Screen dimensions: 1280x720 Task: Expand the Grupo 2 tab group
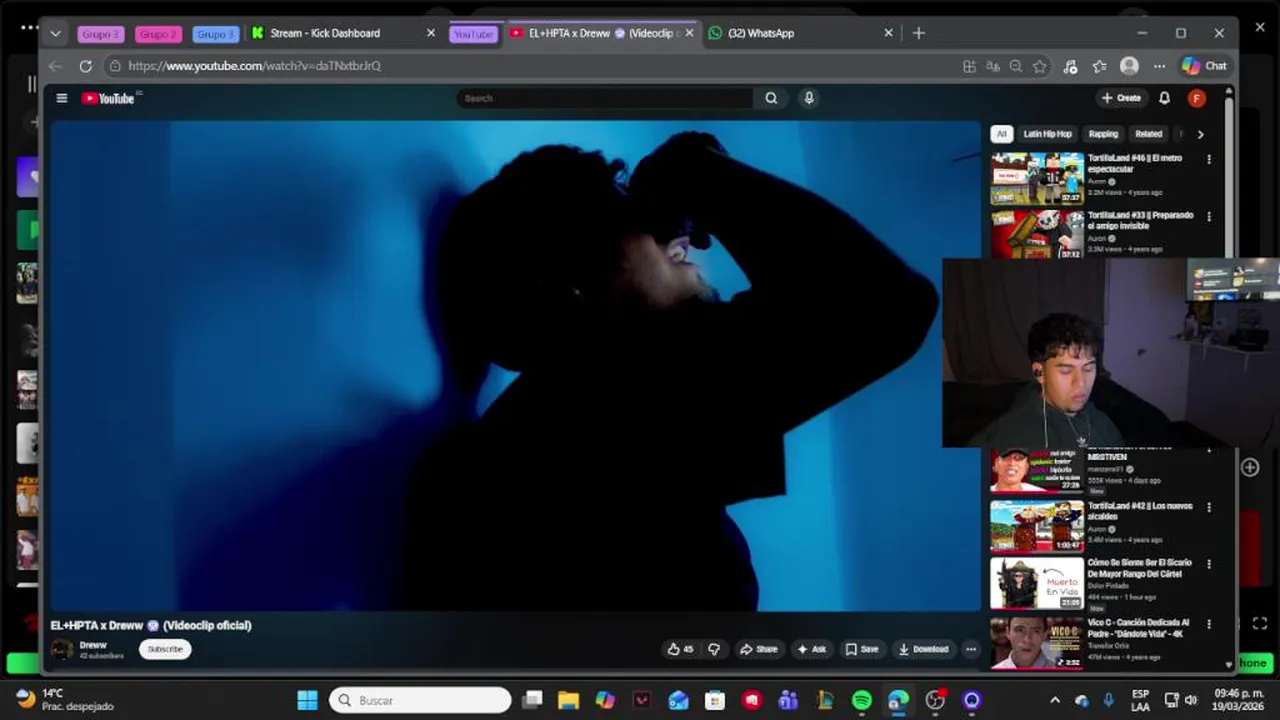pyautogui.click(x=158, y=34)
